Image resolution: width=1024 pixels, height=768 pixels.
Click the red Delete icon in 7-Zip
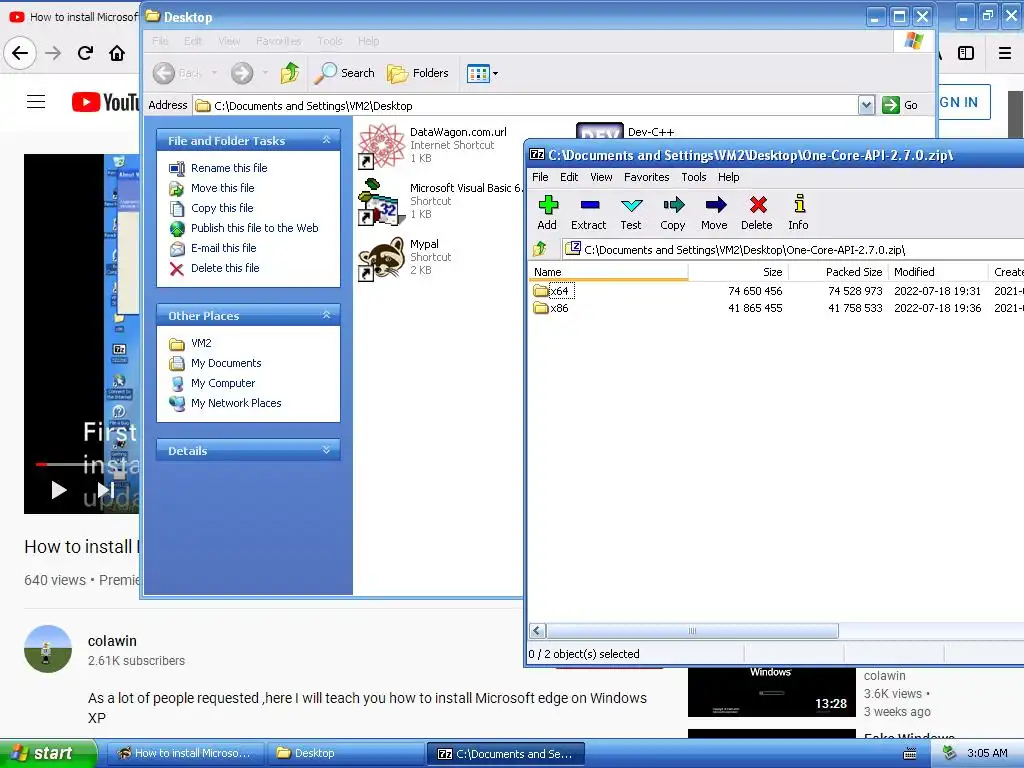click(757, 213)
